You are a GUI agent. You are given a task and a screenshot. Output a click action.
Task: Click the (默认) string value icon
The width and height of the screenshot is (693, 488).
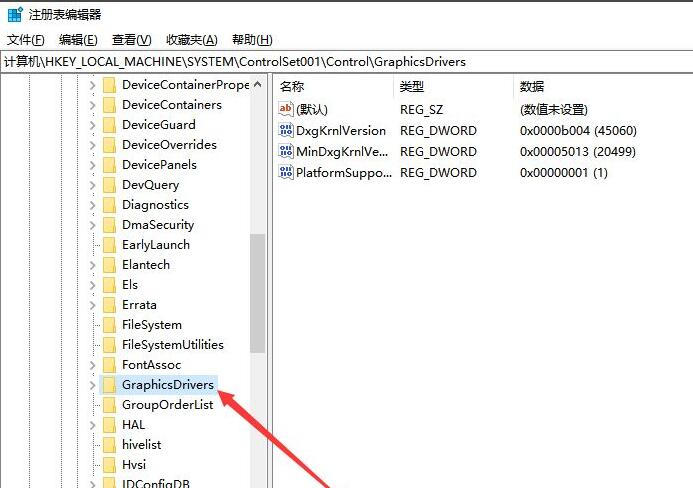pyautogui.click(x=286, y=109)
